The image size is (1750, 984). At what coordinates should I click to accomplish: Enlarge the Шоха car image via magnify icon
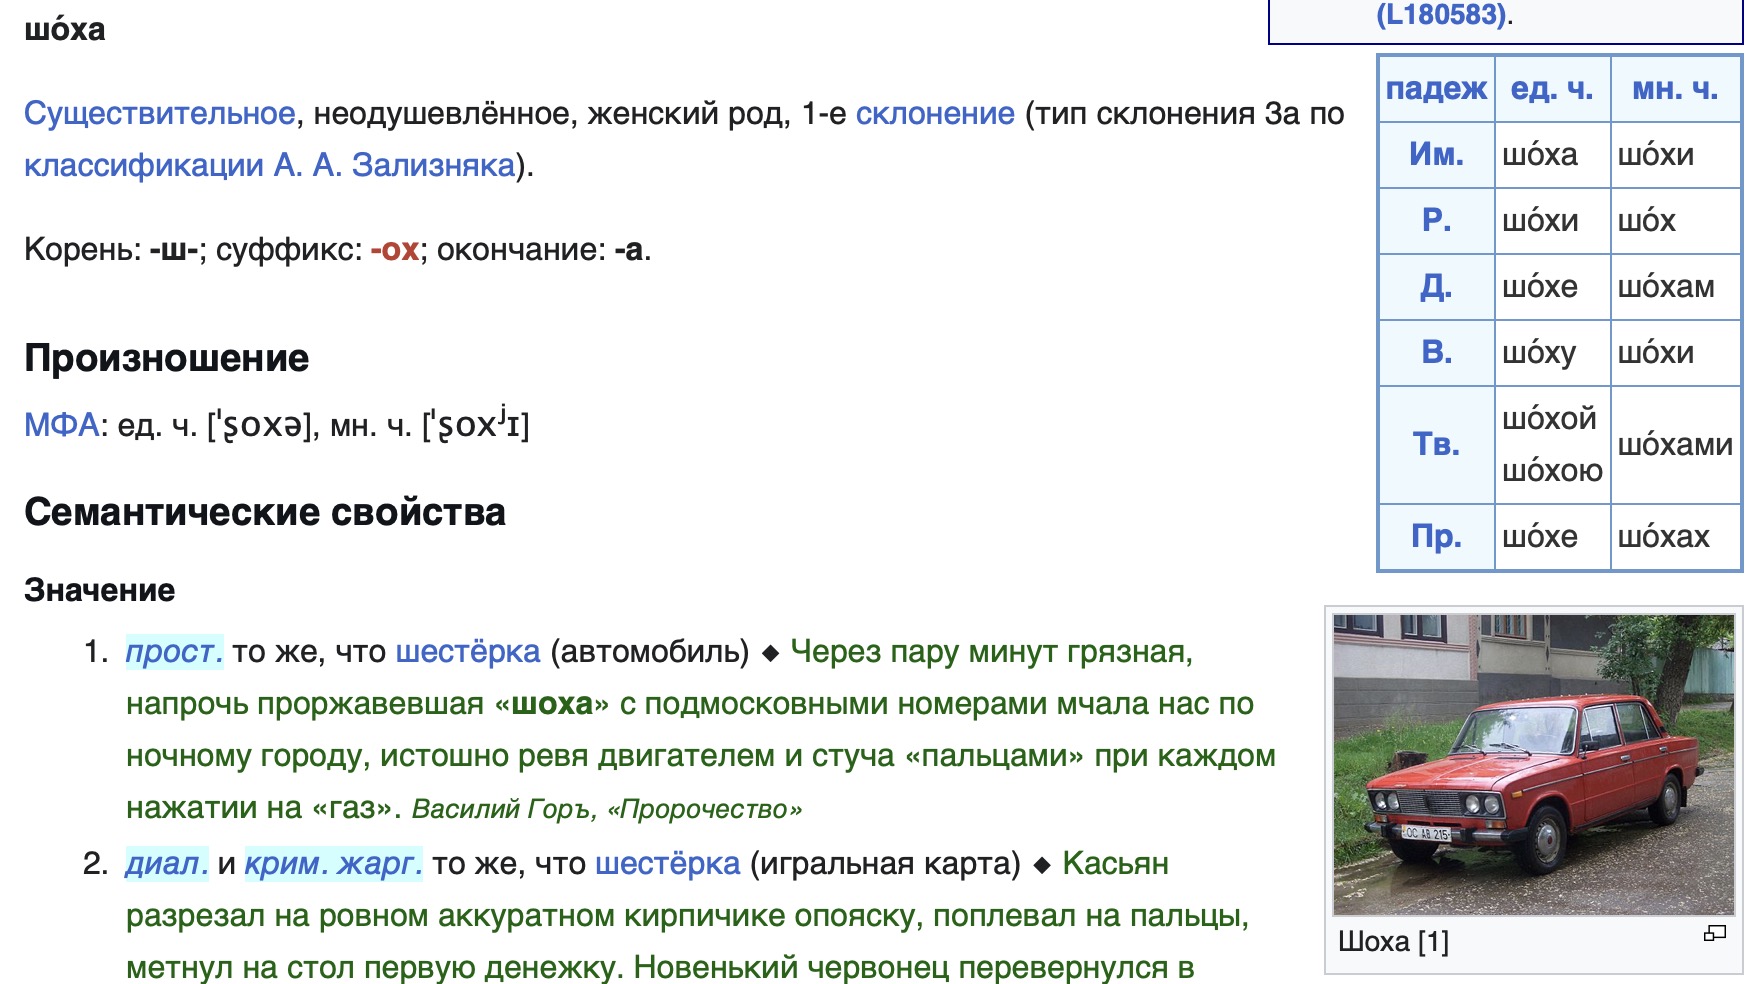1714,933
